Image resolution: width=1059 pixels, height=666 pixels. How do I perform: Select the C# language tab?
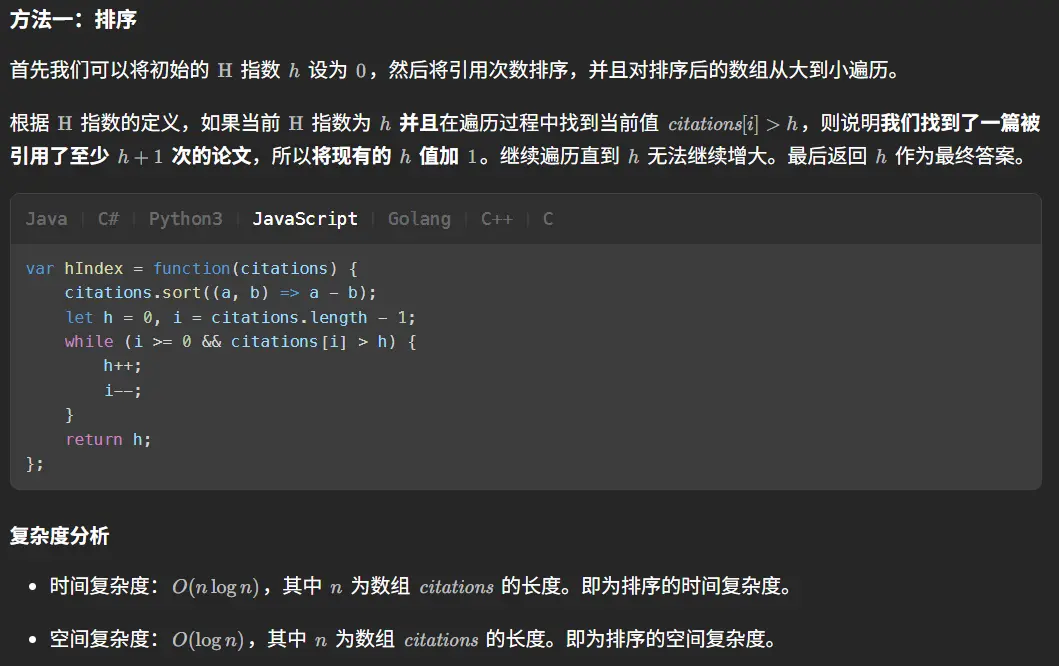click(108, 219)
